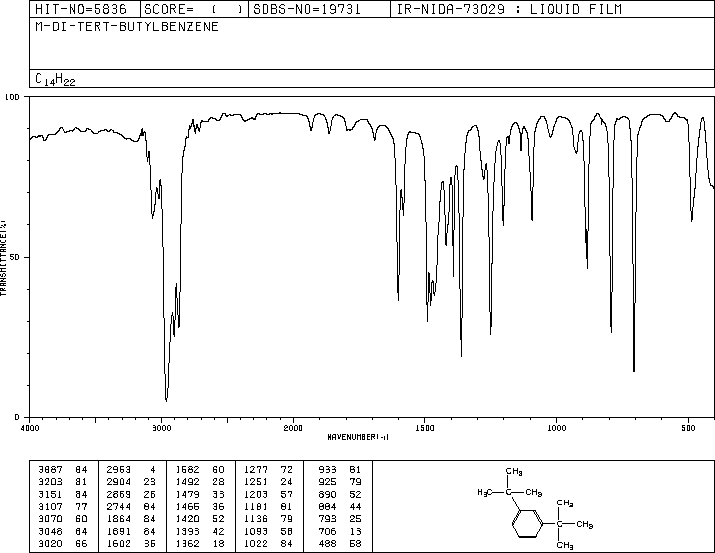Click the 4000 wavenumber axis label
Image resolution: width=715 pixels, height=553 pixels.
(30, 428)
